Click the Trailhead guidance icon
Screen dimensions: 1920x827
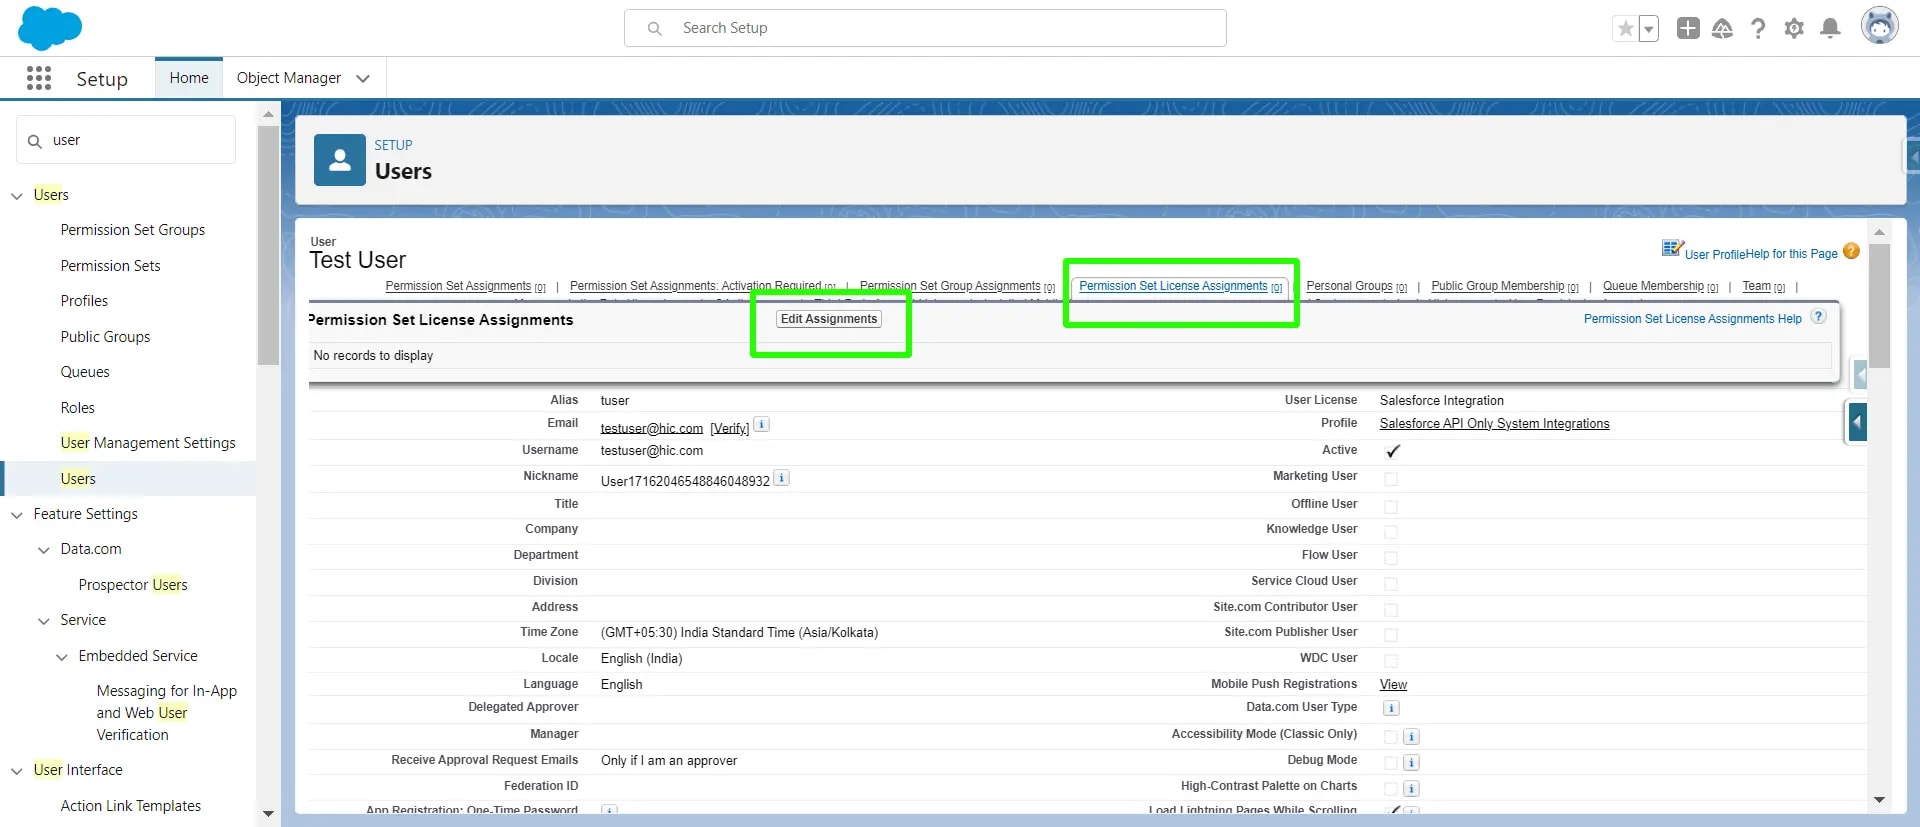coord(1722,28)
